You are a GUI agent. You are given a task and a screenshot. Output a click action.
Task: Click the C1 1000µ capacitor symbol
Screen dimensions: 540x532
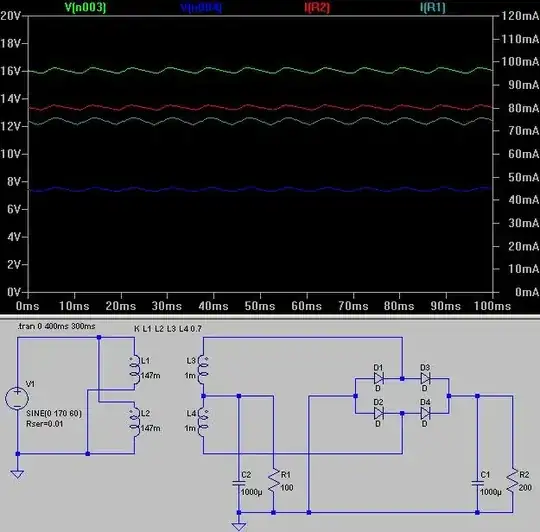pyautogui.click(x=477, y=483)
